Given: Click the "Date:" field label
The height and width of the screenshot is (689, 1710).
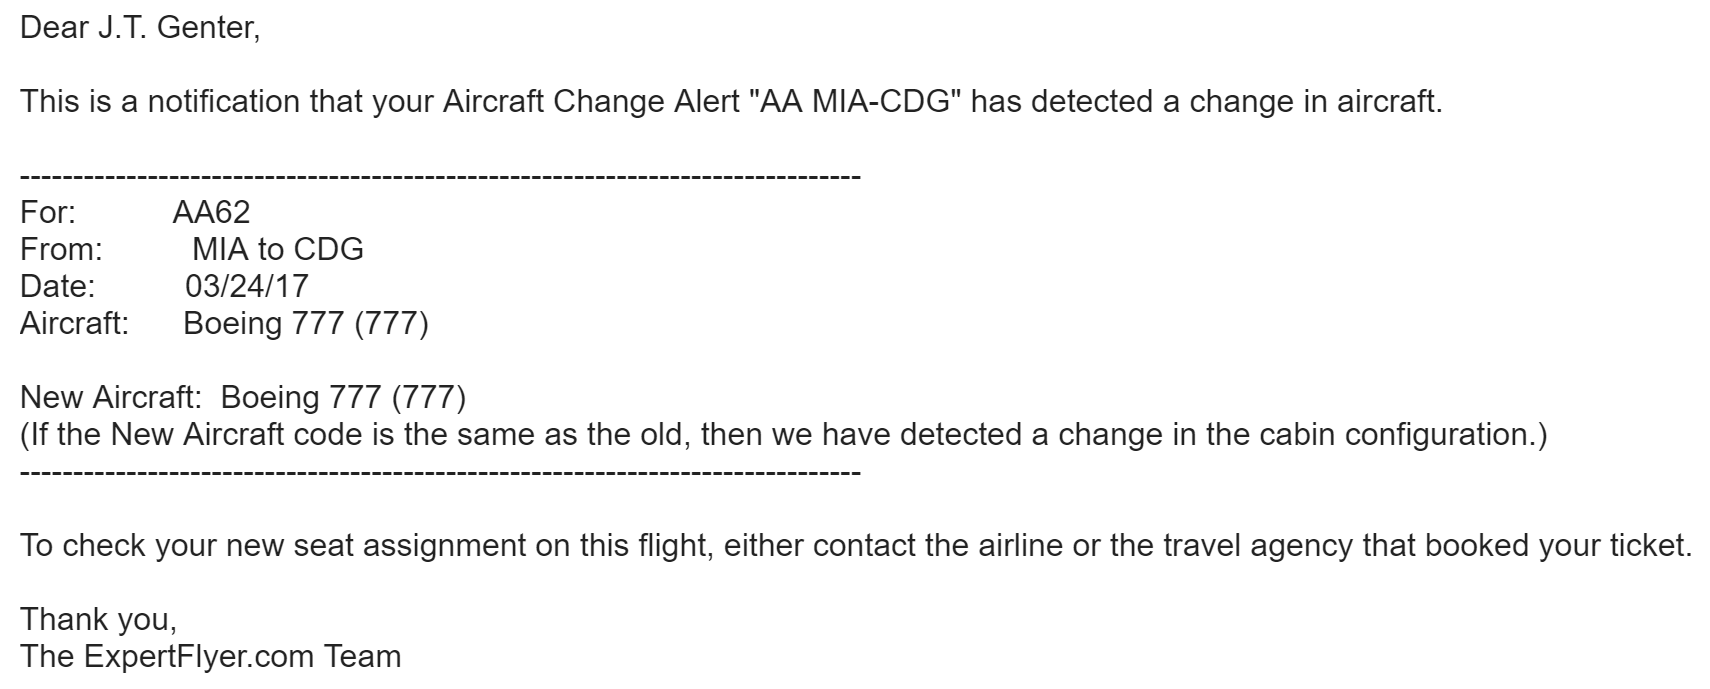Looking at the screenshot, I should pyautogui.click(x=58, y=286).
